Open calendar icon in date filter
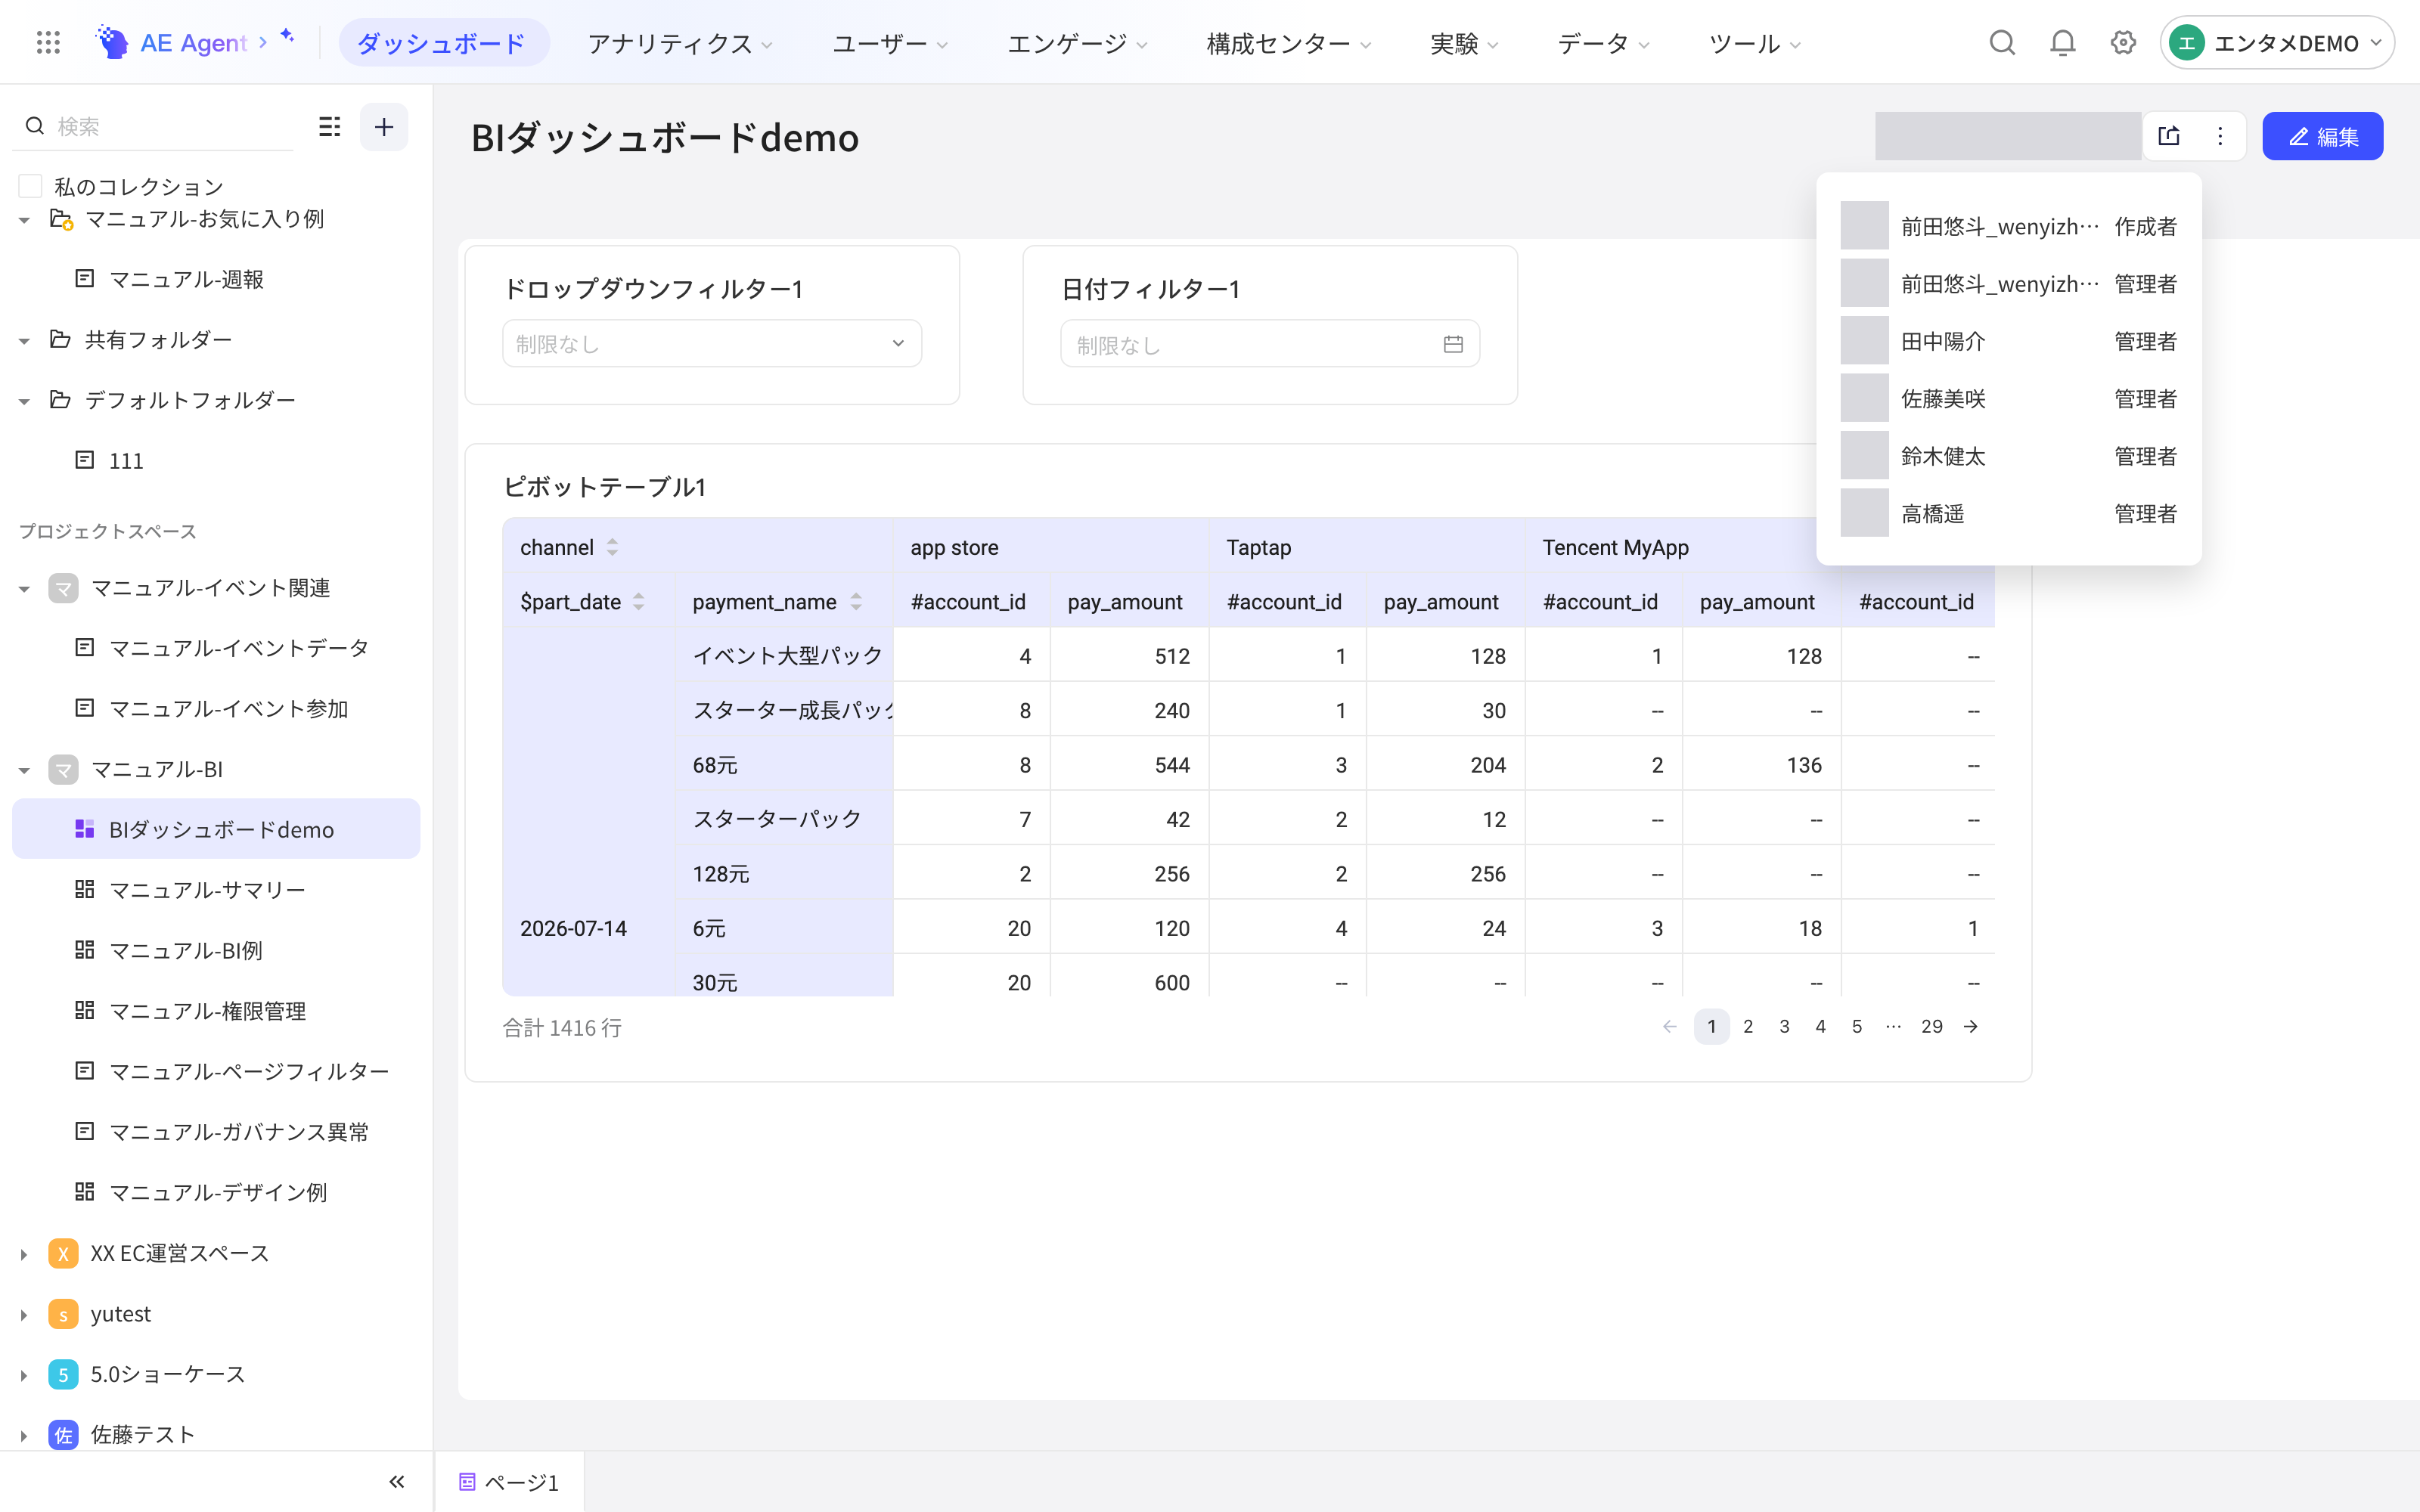Viewport: 2420px width, 1512px height. point(1453,344)
